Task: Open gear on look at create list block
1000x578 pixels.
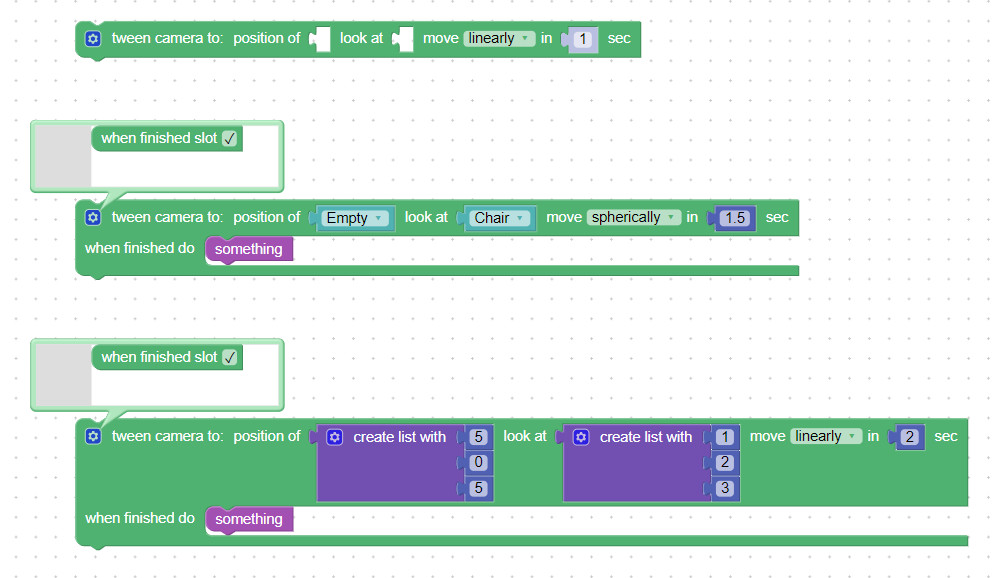Action: click(581, 437)
